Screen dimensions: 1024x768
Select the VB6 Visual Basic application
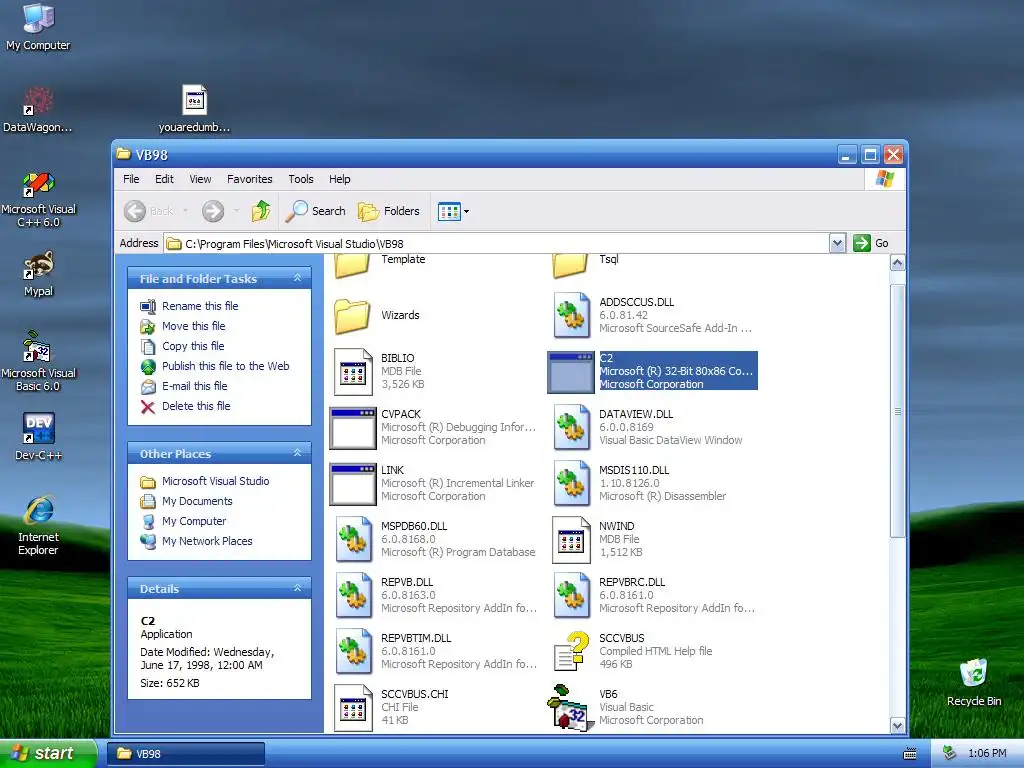click(626, 708)
